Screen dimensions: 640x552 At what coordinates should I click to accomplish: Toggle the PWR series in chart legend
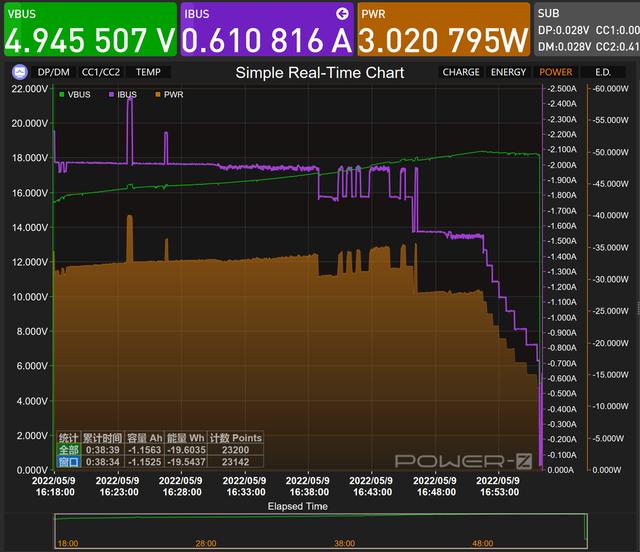171,94
